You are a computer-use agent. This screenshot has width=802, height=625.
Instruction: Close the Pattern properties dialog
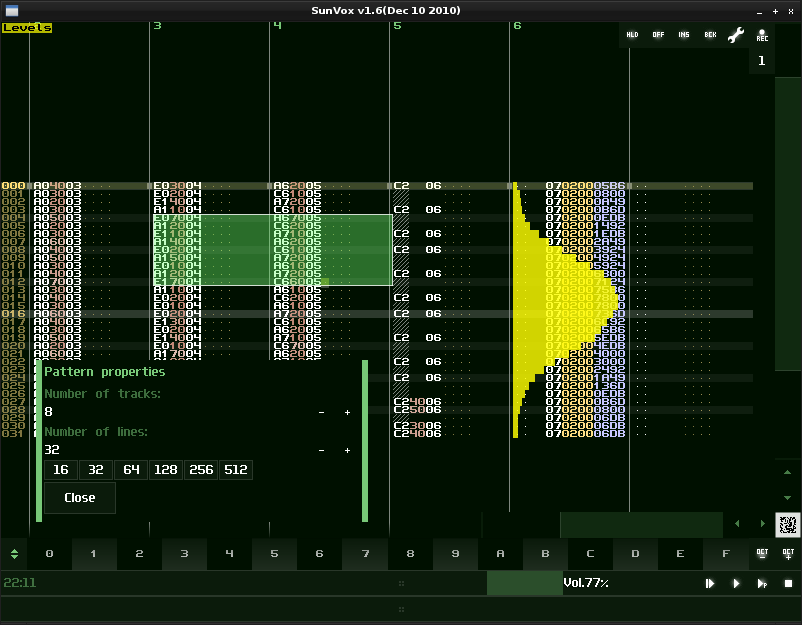pos(80,498)
